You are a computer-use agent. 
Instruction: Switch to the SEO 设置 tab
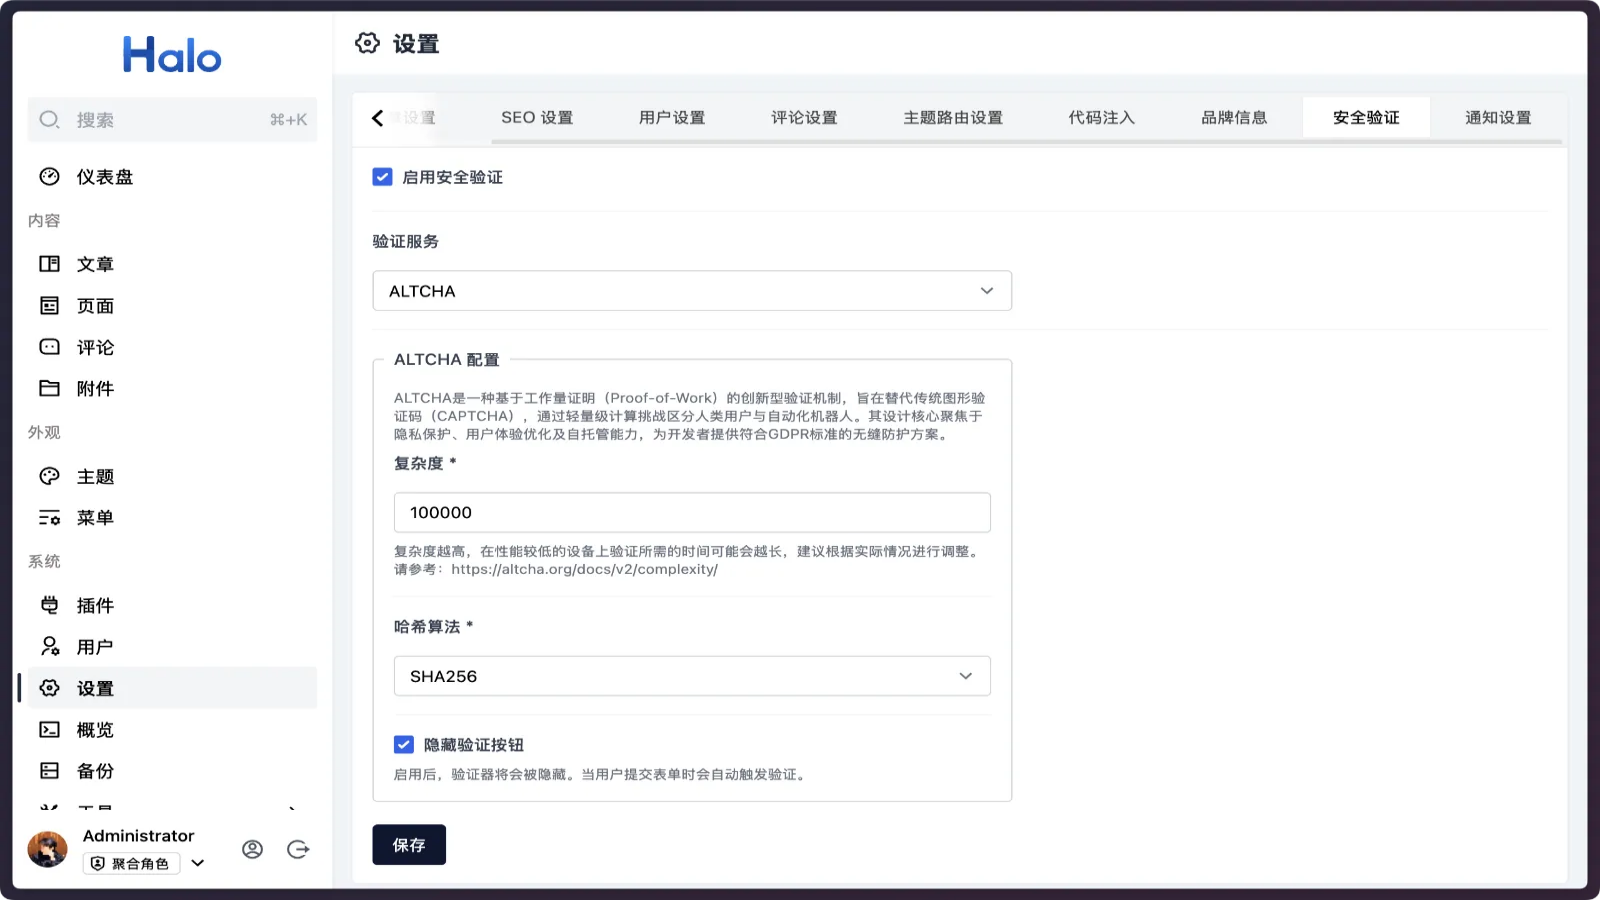pos(537,117)
